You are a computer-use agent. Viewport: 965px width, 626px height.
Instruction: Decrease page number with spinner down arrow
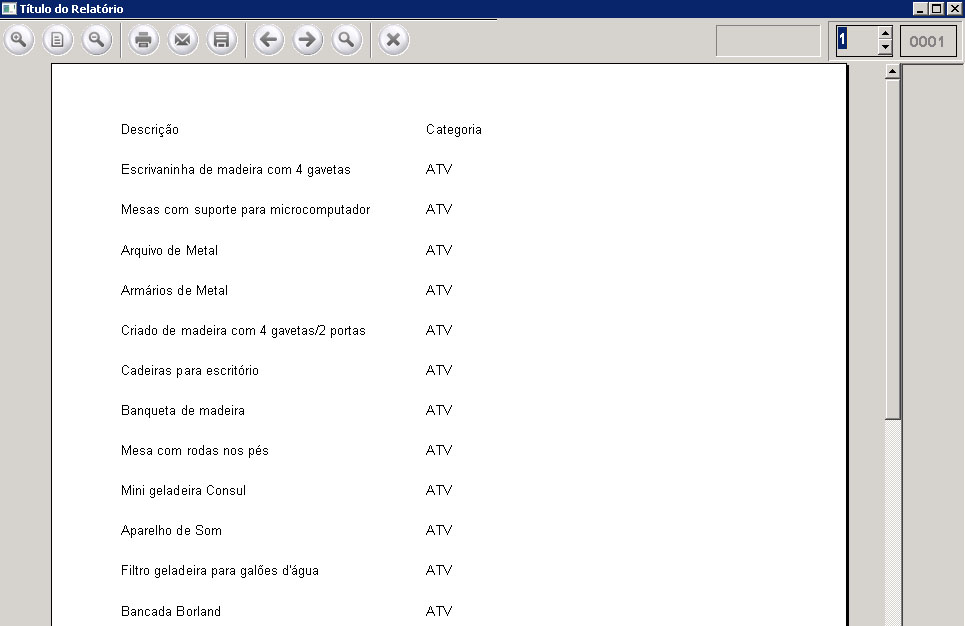point(885,48)
